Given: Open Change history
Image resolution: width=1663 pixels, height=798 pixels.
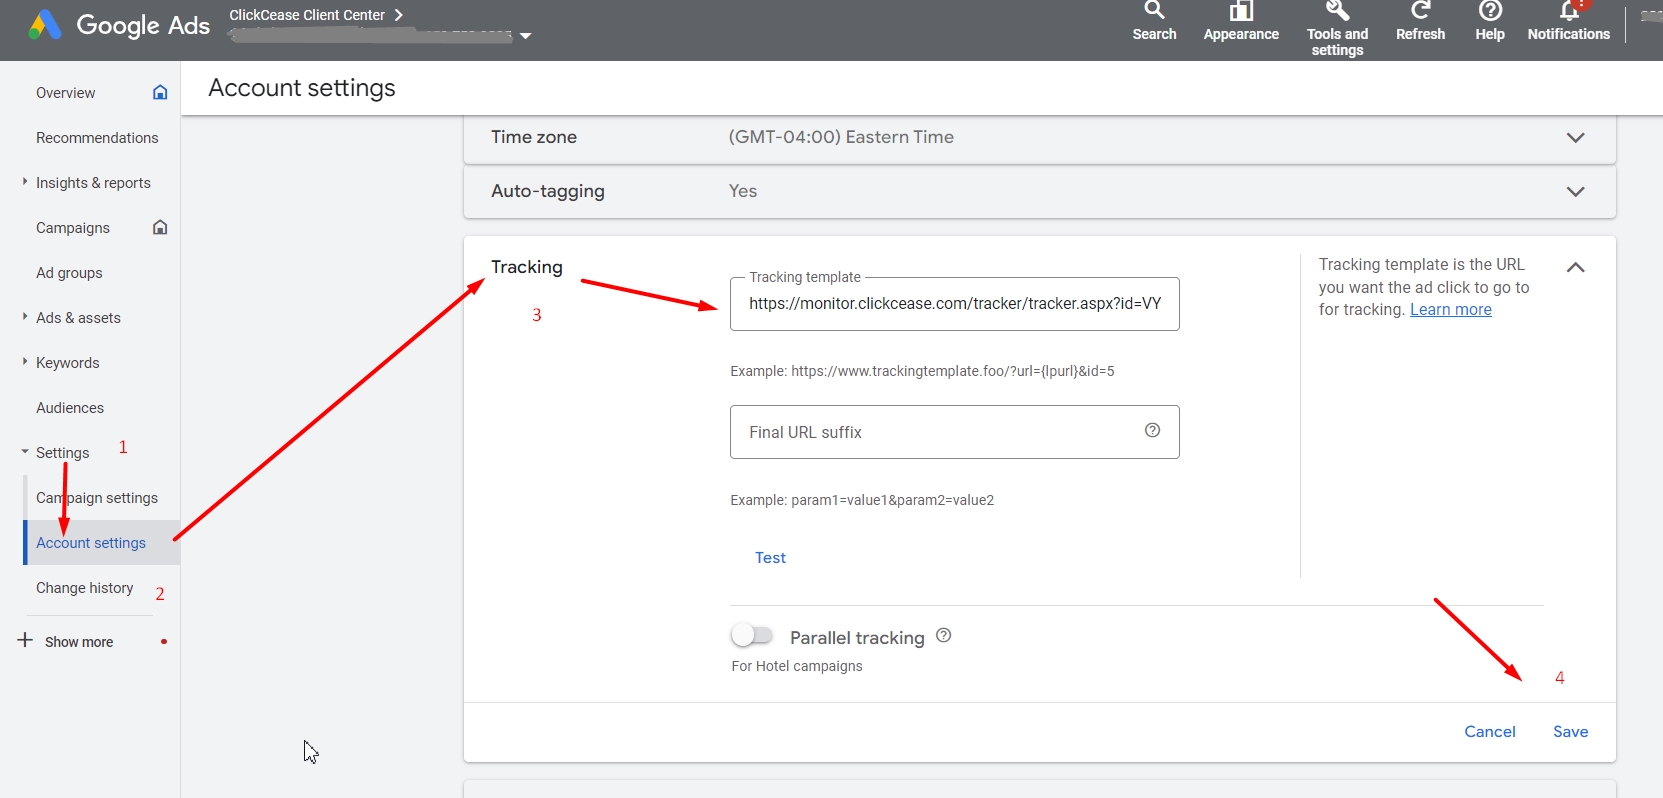Looking at the screenshot, I should pyautogui.click(x=85, y=588).
